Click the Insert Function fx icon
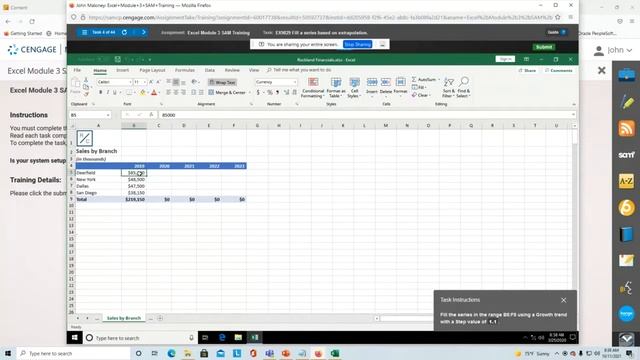The height and width of the screenshot is (360, 640). pyautogui.click(x=151, y=115)
